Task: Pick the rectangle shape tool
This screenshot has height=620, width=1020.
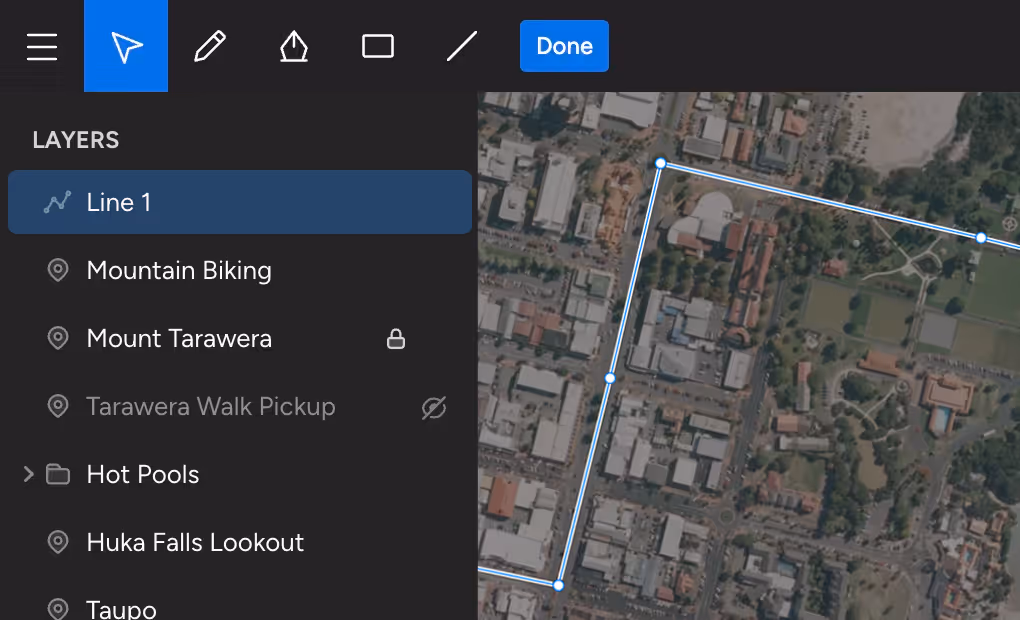Action: coord(378,46)
